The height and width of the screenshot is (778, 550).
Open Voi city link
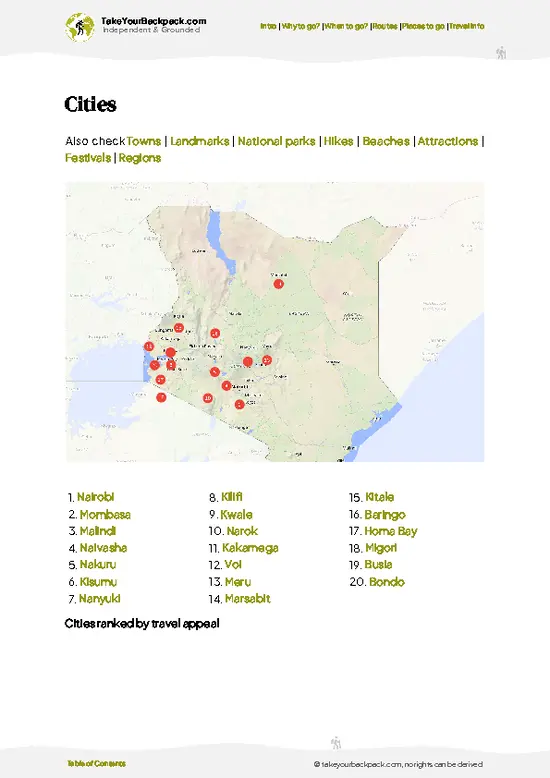[x=233, y=565]
